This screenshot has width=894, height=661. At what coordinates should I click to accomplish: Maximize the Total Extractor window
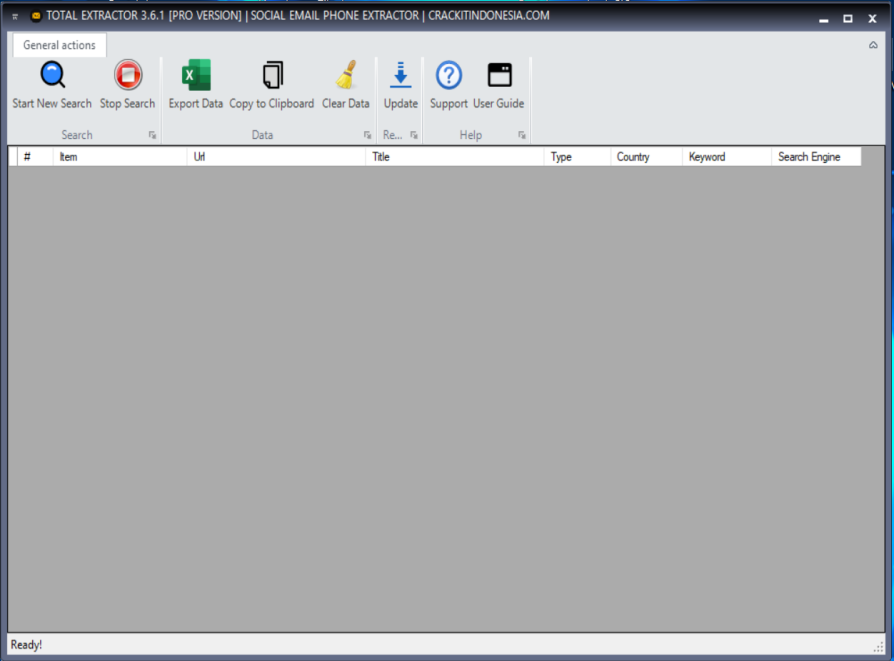848,19
